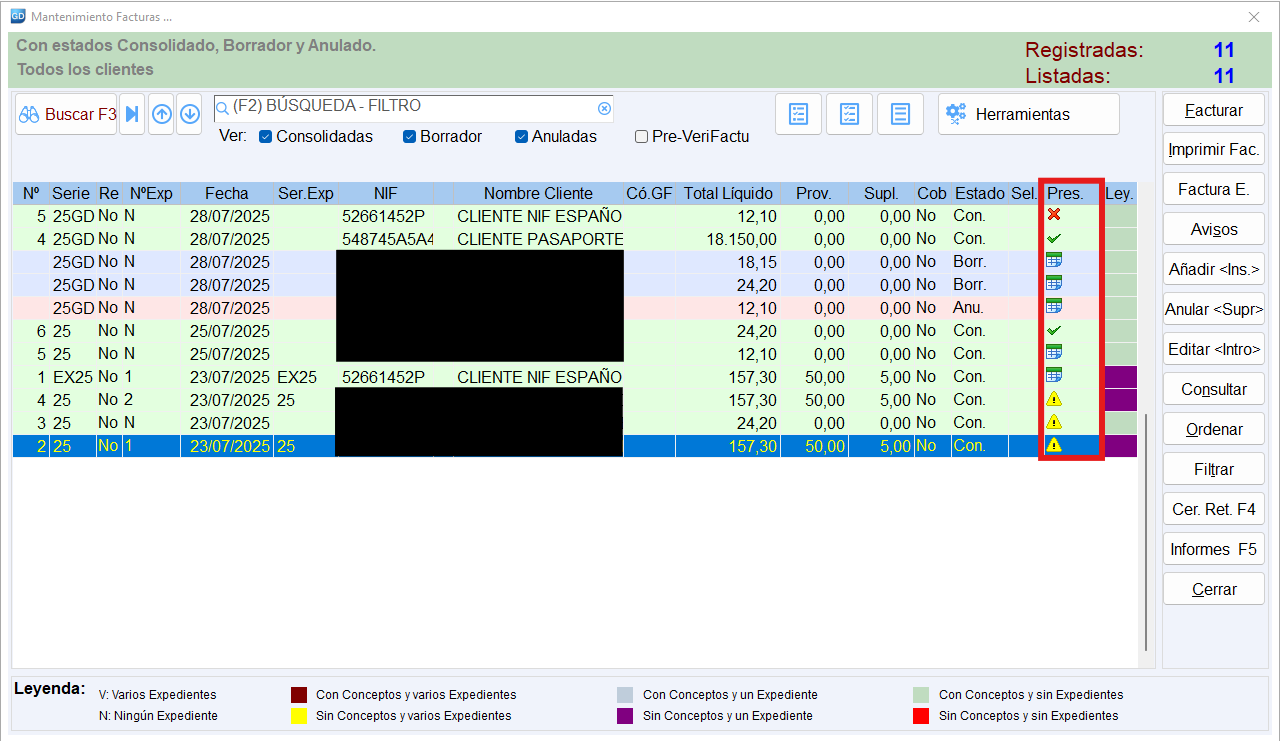Click the Anular <Supr> button
Image resolution: width=1280 pixels, height=741 pixels.
pos(1214,310)
